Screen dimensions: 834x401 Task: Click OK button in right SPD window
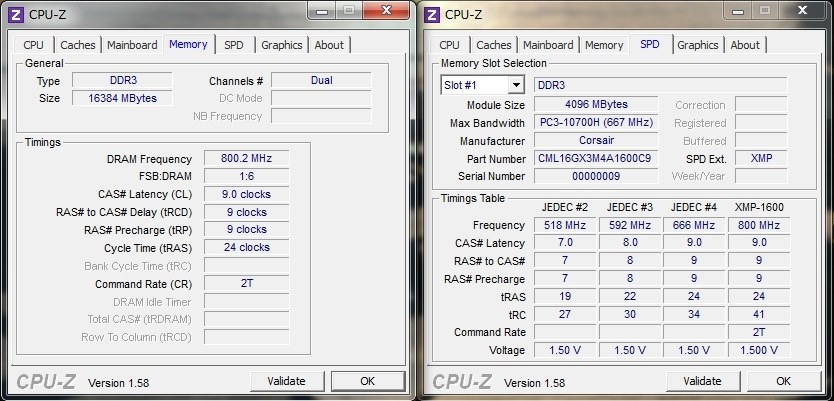[783, 381]
